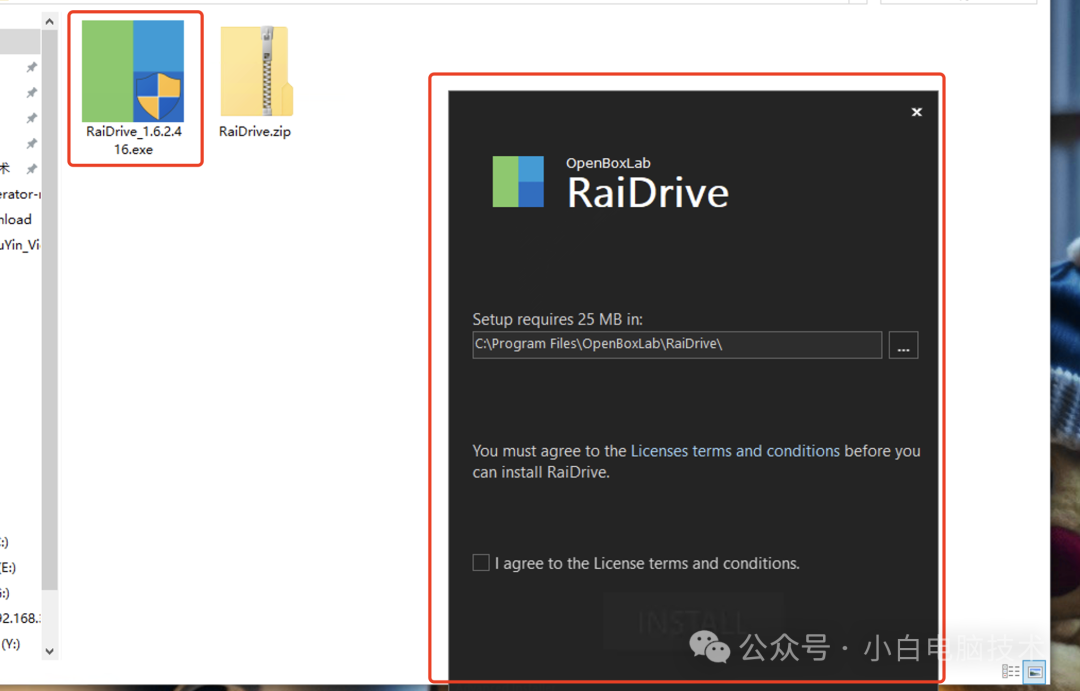Click the "Setup requires 25 MB in:" label
1080x691 pixels.
click(557, 320)
